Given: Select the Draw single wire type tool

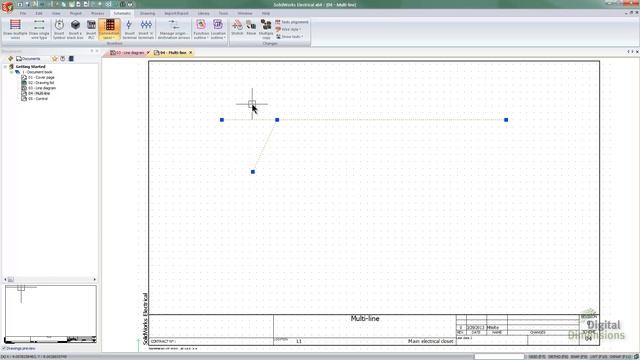Looking at the screenshot, I should pos(39,29).
